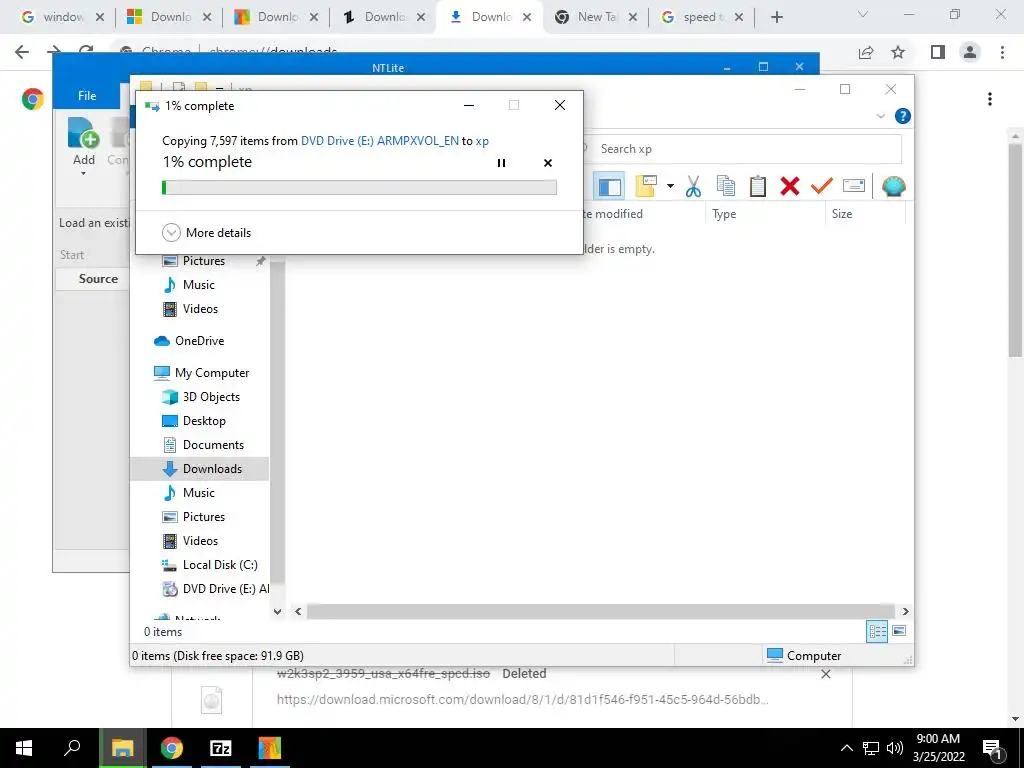This screenshot has height=768, width=1024.
Task: Switch to the New Tab
Action: coord(596,17)
